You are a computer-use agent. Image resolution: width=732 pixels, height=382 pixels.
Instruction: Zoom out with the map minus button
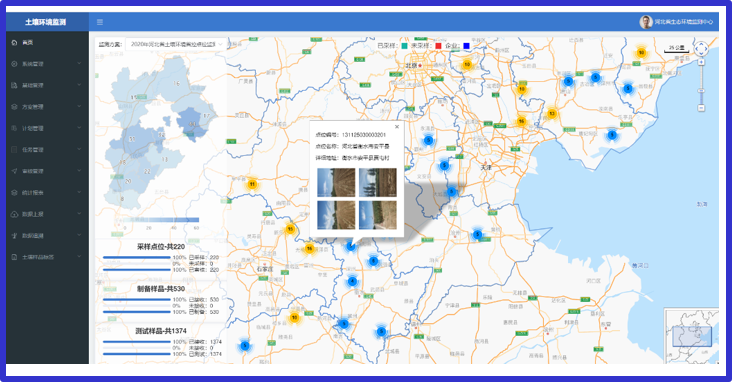(701, 108)
